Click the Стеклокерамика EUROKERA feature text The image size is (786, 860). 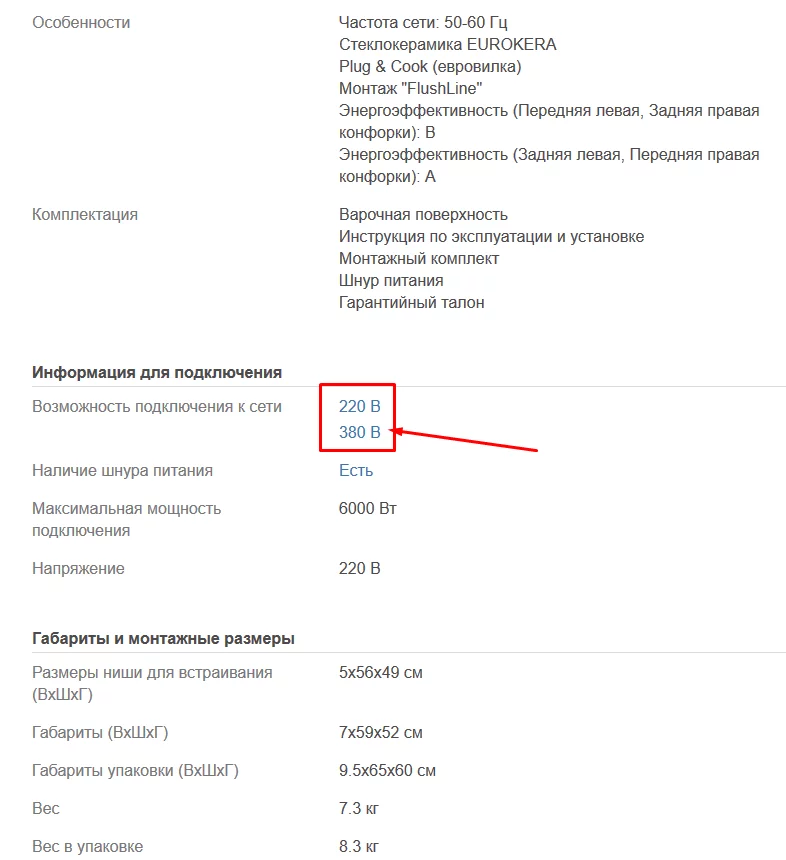[x=447, y=44]
